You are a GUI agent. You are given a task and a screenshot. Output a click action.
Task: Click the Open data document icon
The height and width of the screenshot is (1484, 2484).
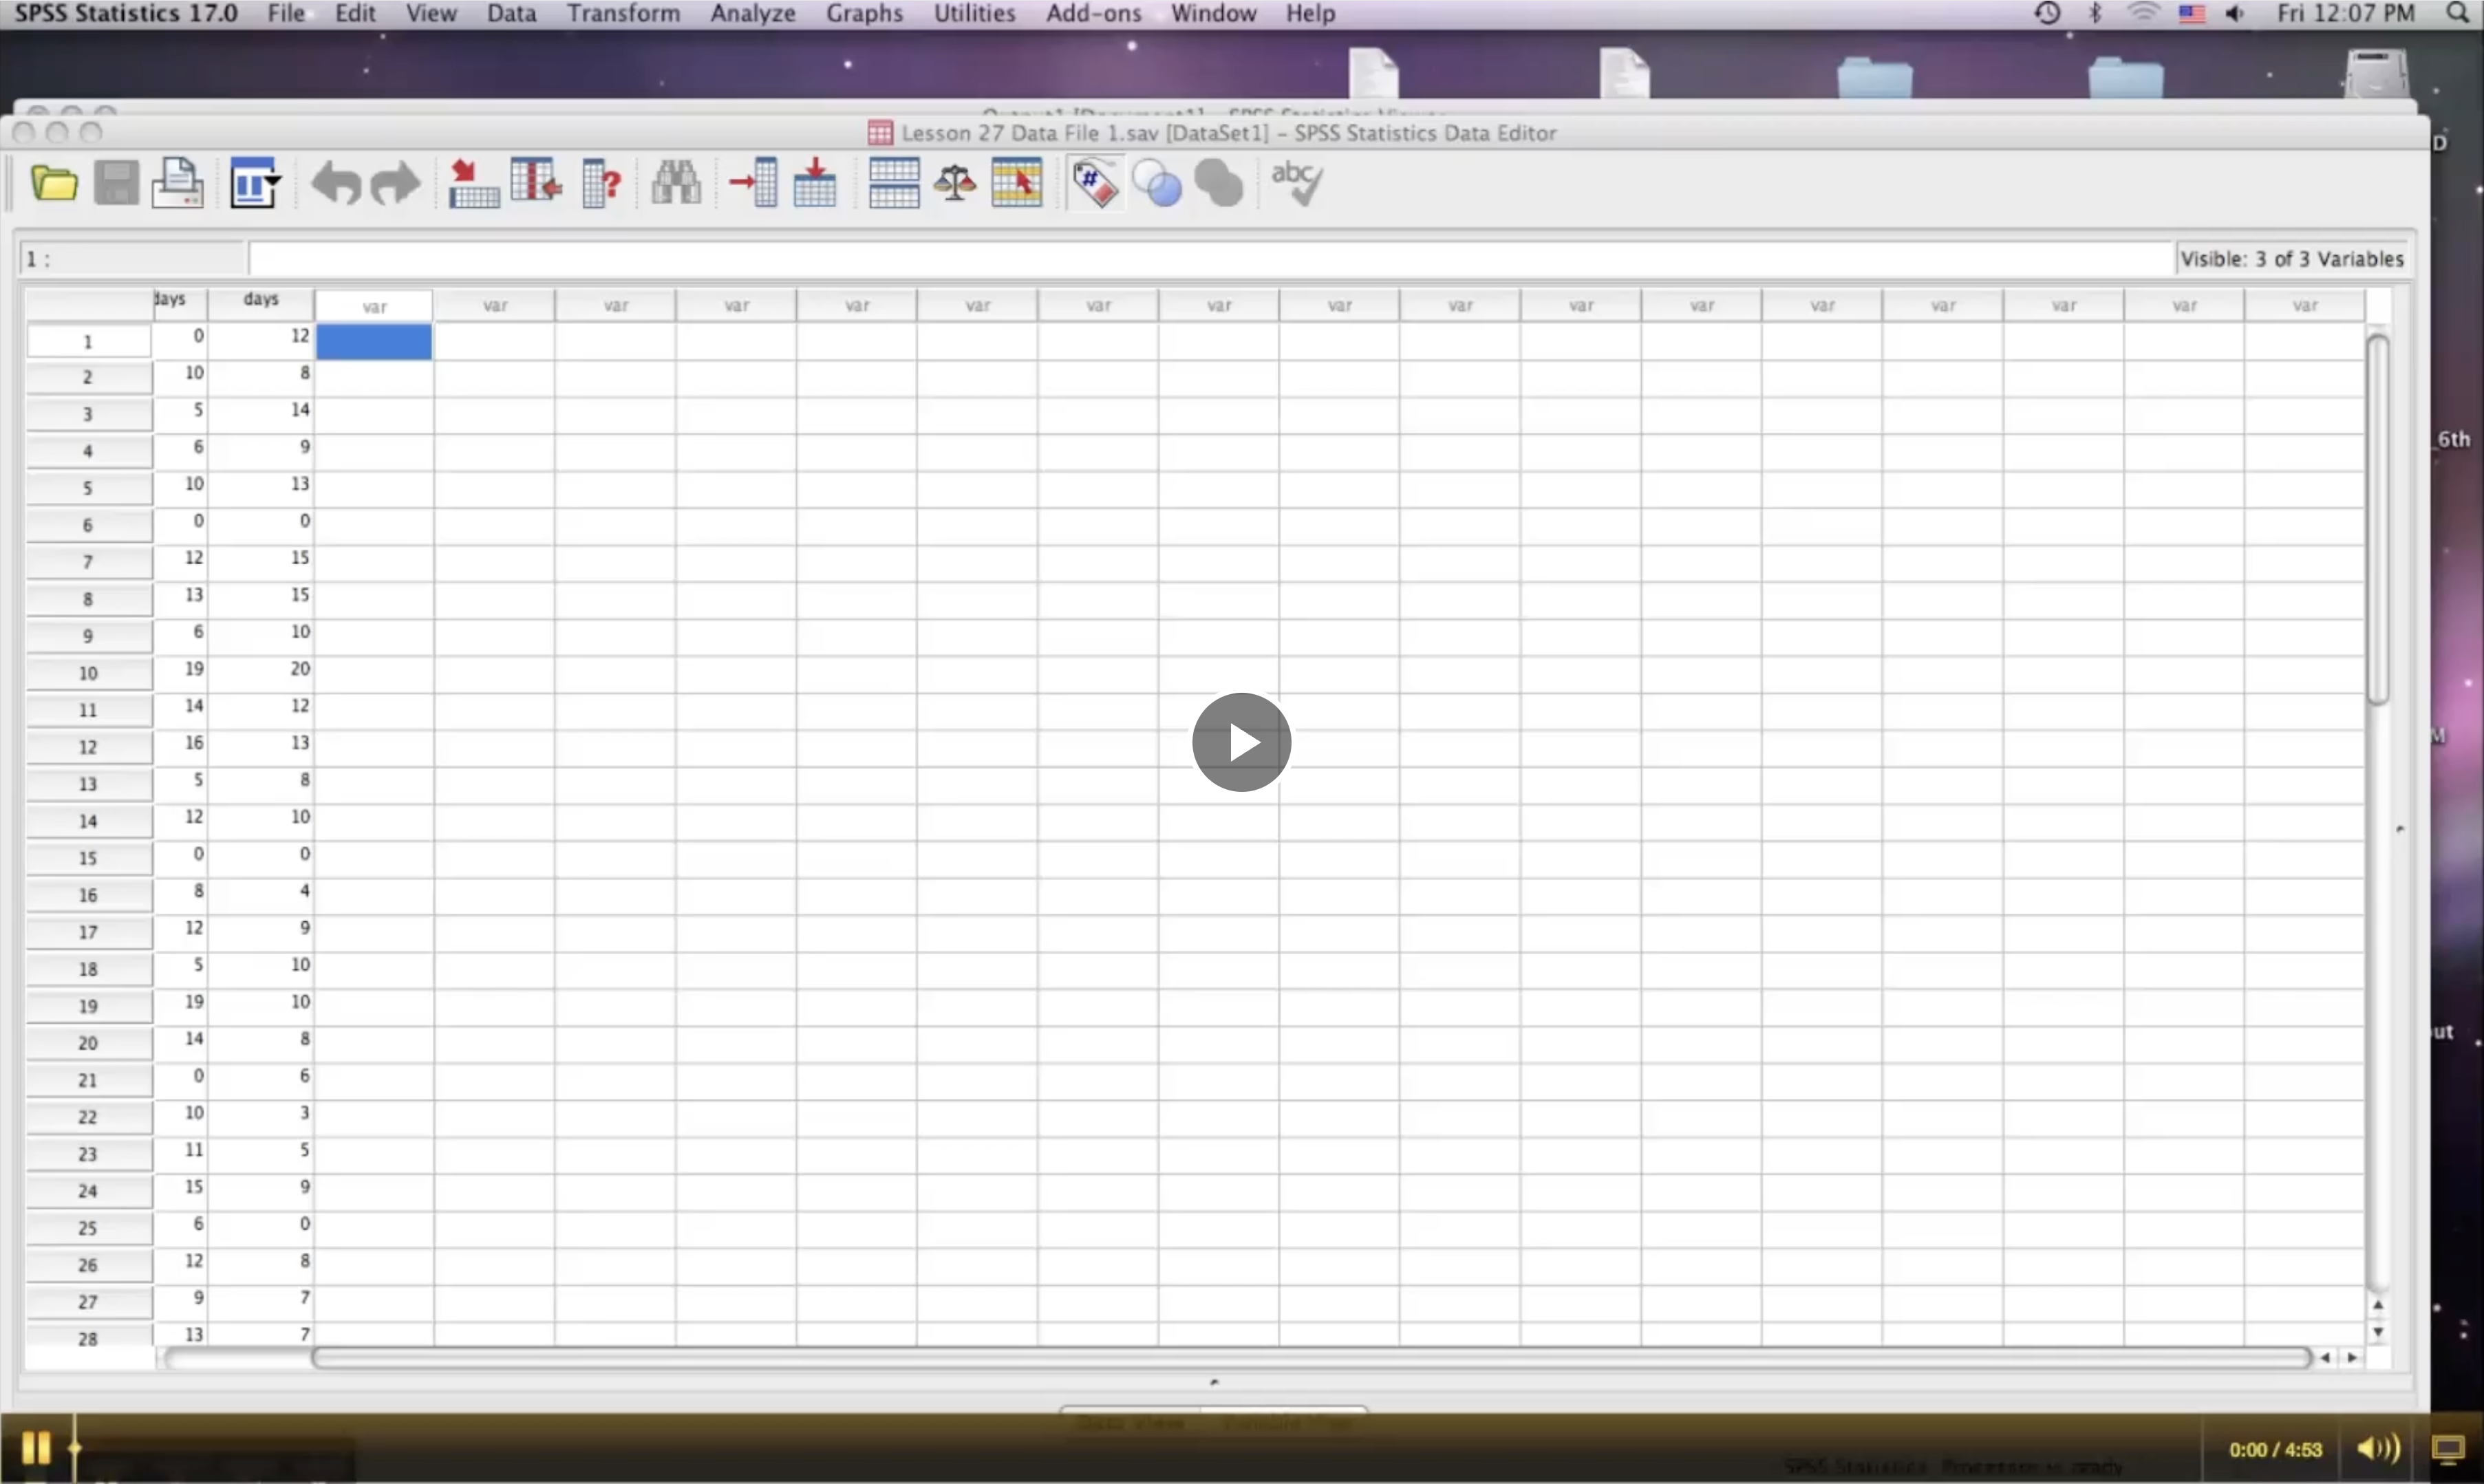click(x=54, y=184)
